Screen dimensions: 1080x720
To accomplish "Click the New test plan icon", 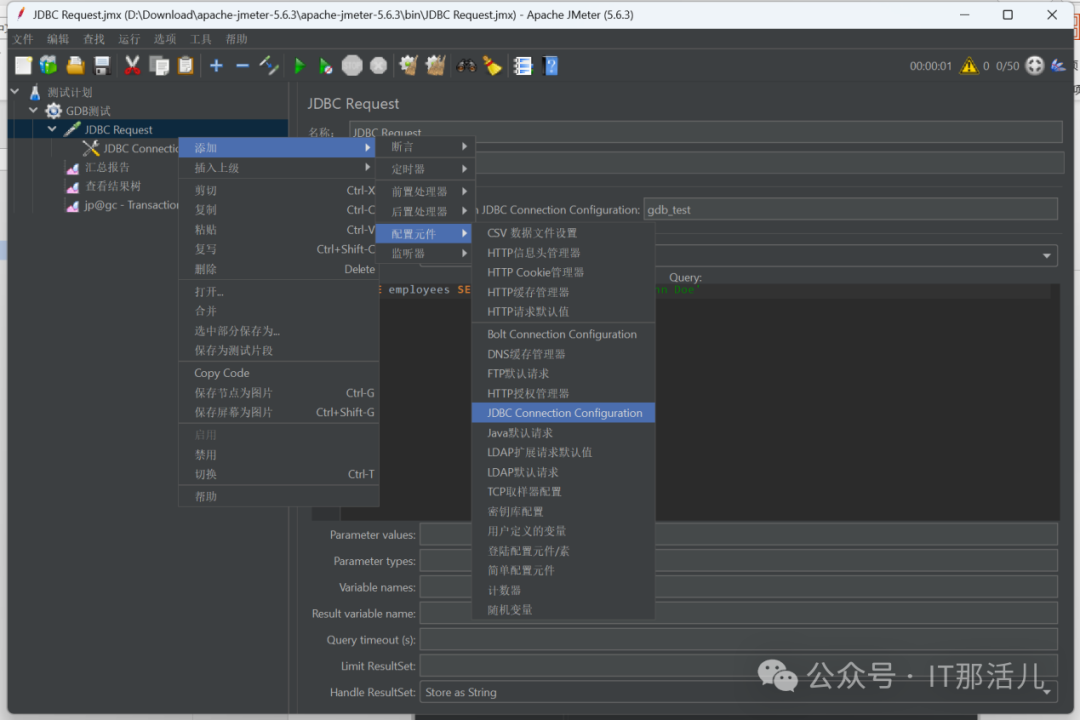I will click(23, 65).
